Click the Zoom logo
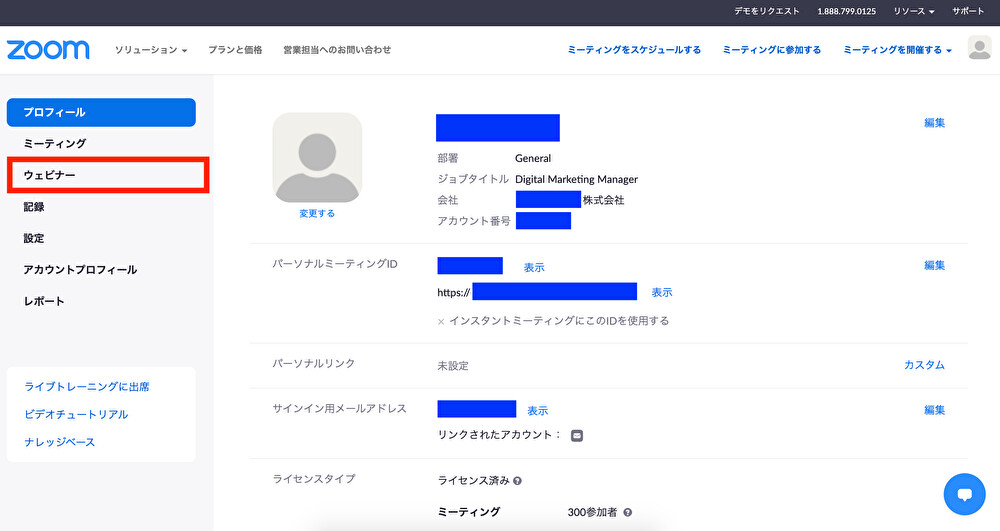This screenshot has width=1000, height=531. pyautogui.click(x=48, y=50)
